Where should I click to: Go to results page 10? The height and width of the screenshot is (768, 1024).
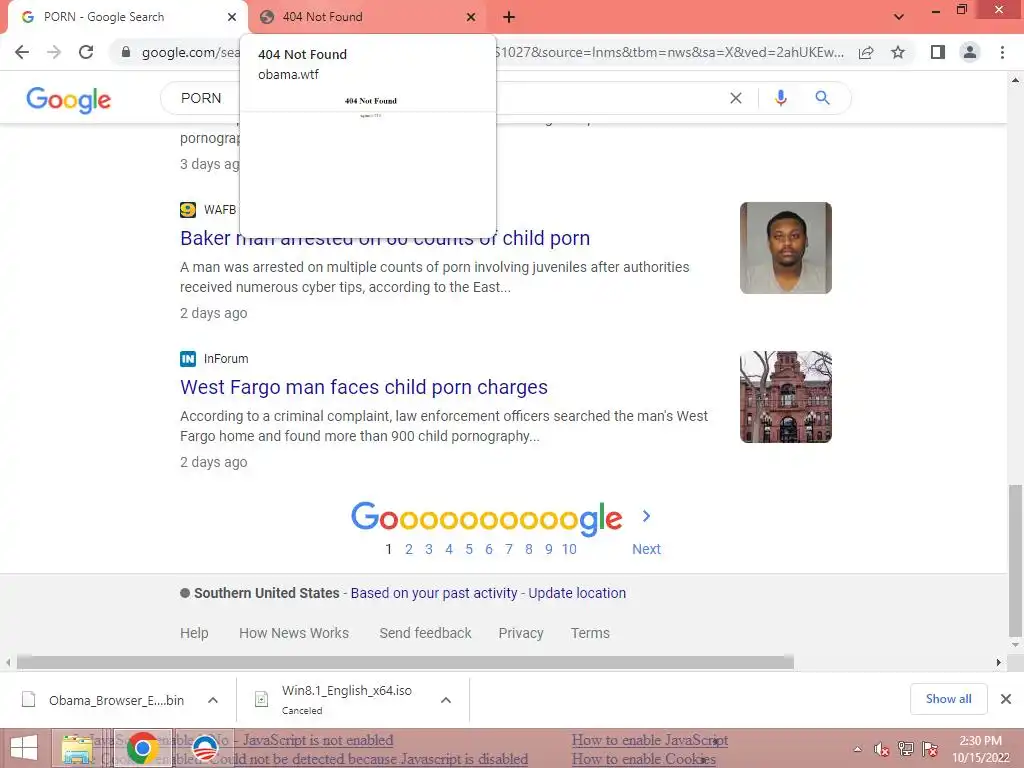569,549
